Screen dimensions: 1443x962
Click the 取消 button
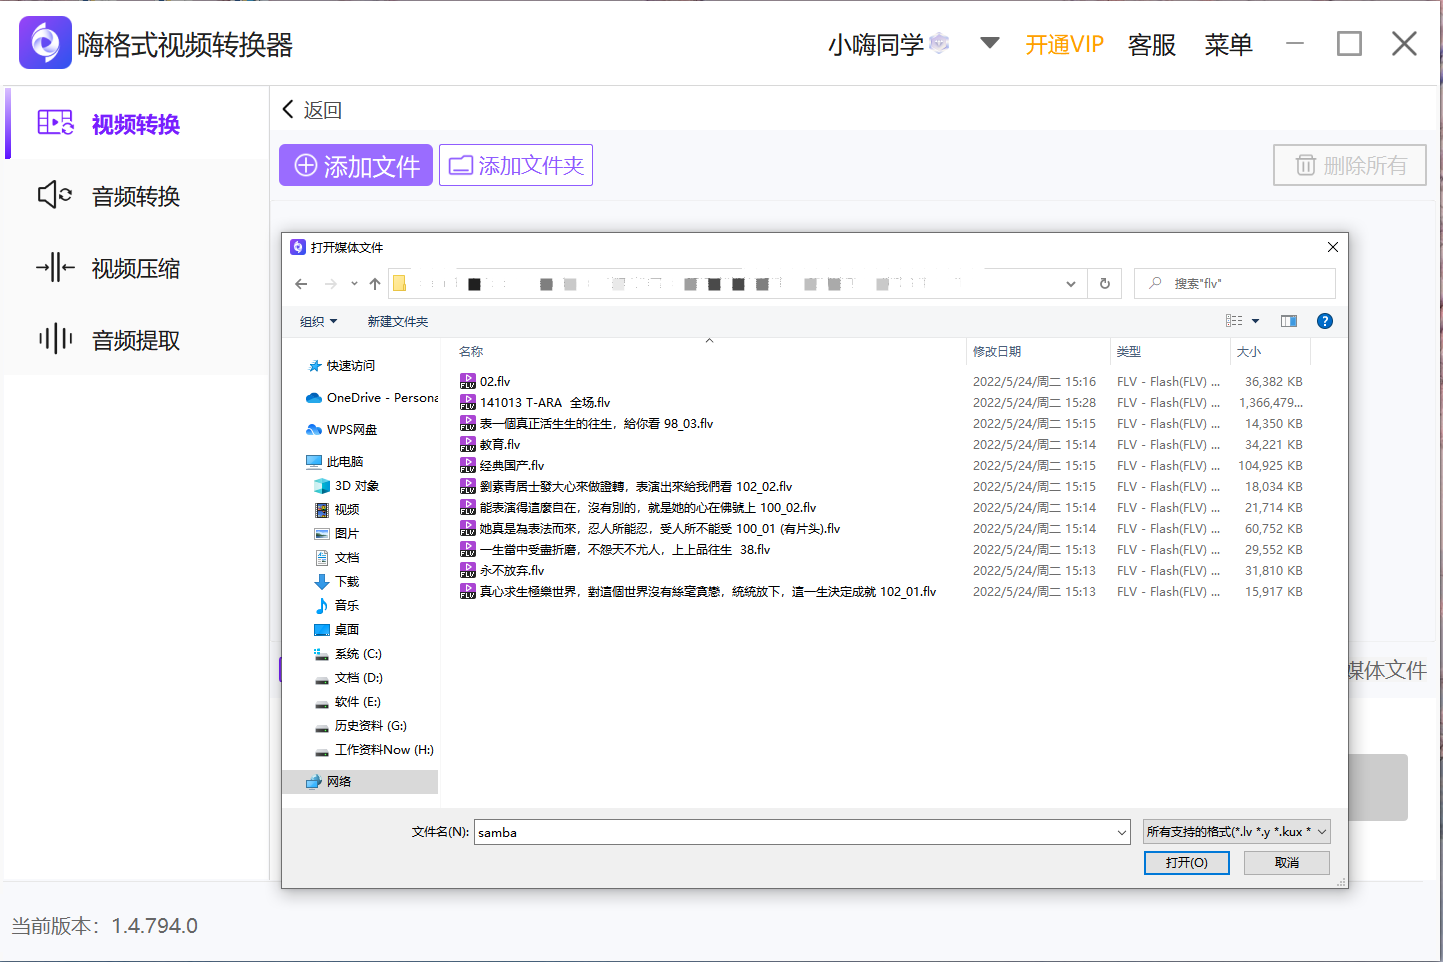pyautogui.click(x=1287, y=863)
